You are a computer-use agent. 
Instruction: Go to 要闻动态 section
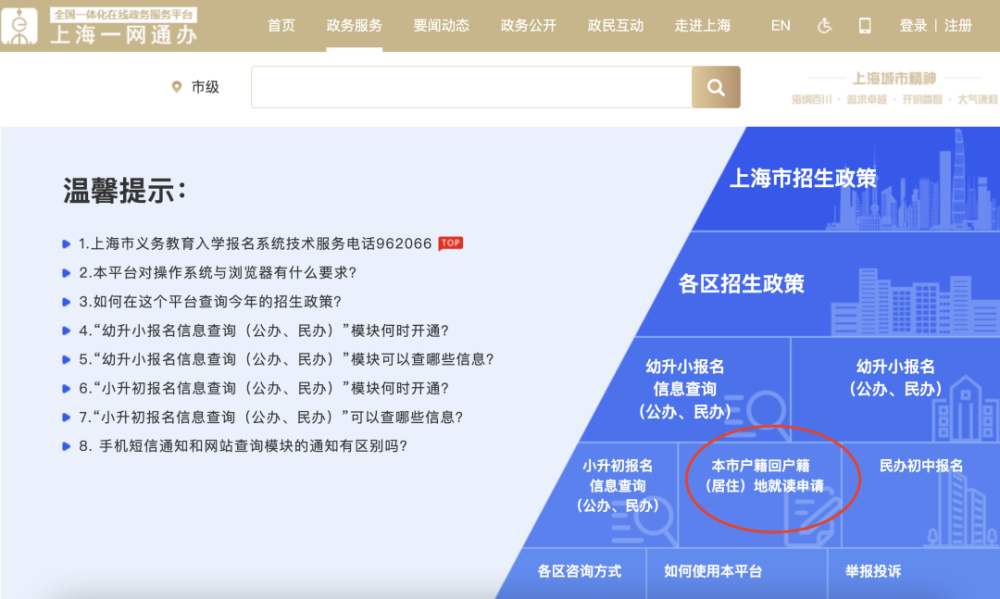click(441, 26)
